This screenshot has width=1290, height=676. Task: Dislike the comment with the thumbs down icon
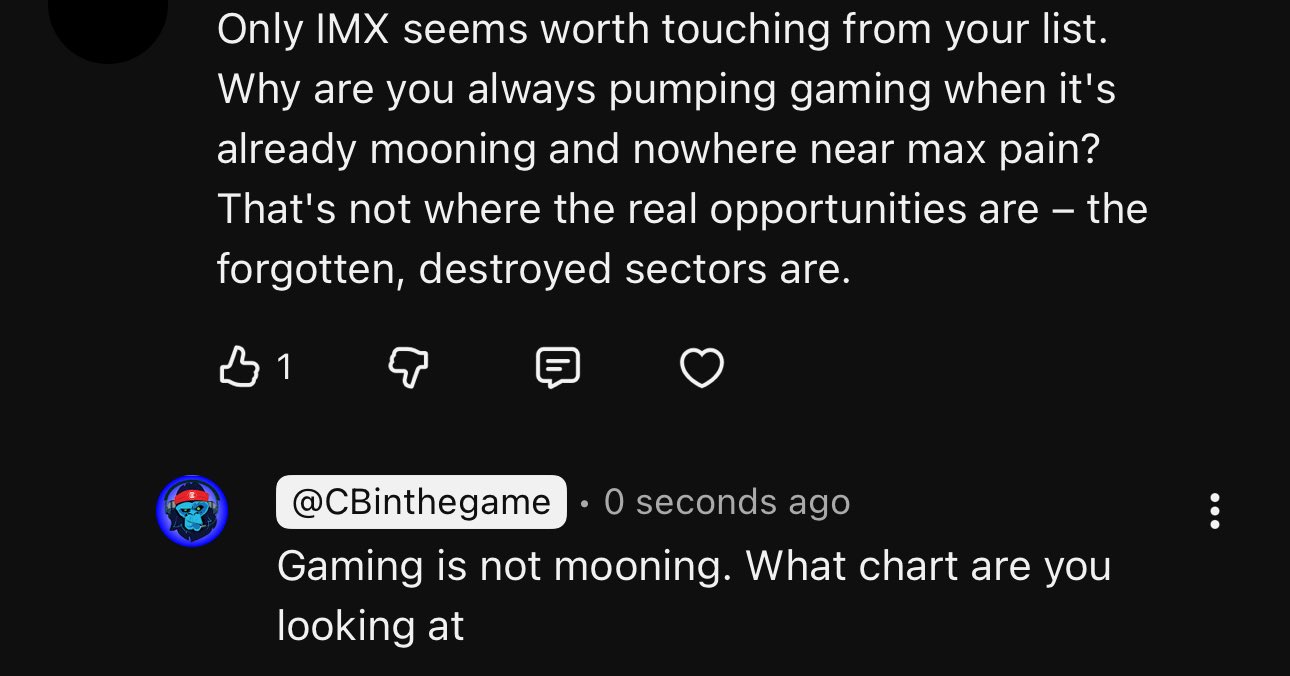[x=407, y=368]
